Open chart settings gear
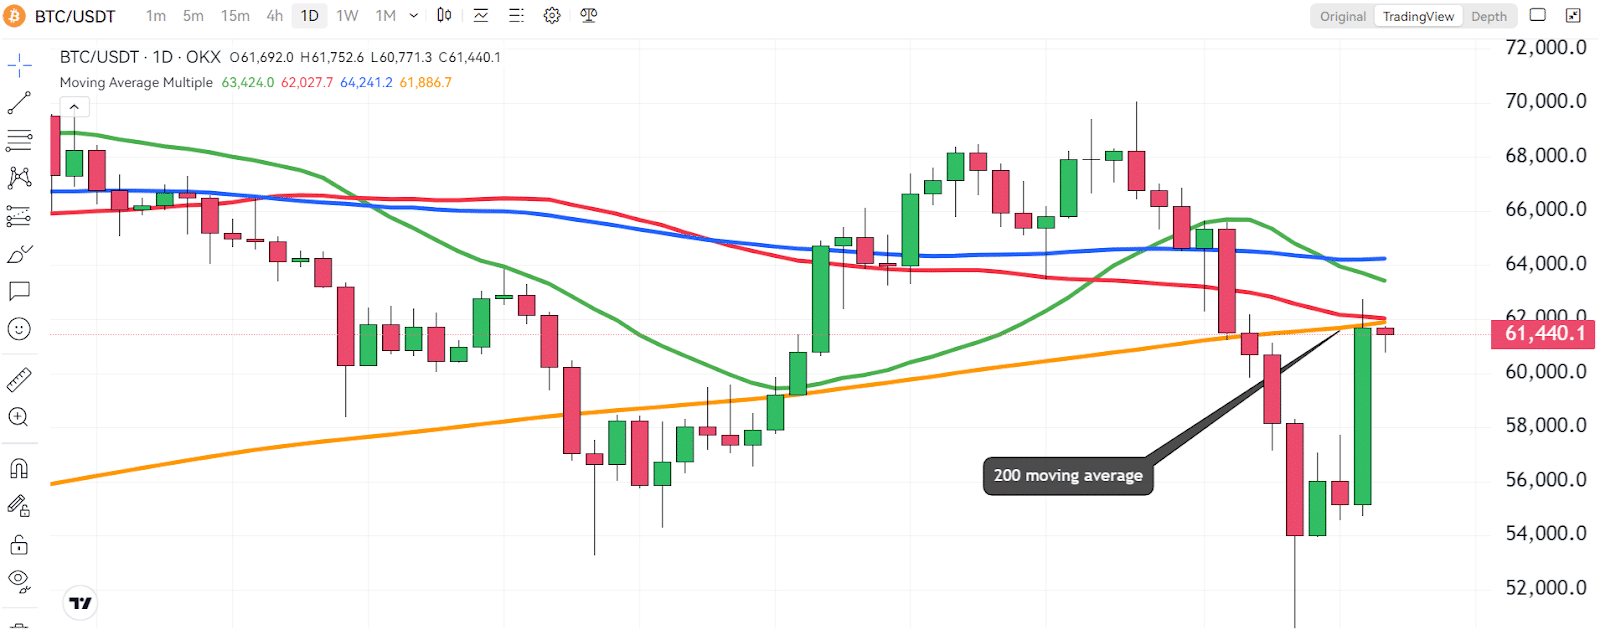Viewport: 1600px width, 630px height. (x=552, y=15)
